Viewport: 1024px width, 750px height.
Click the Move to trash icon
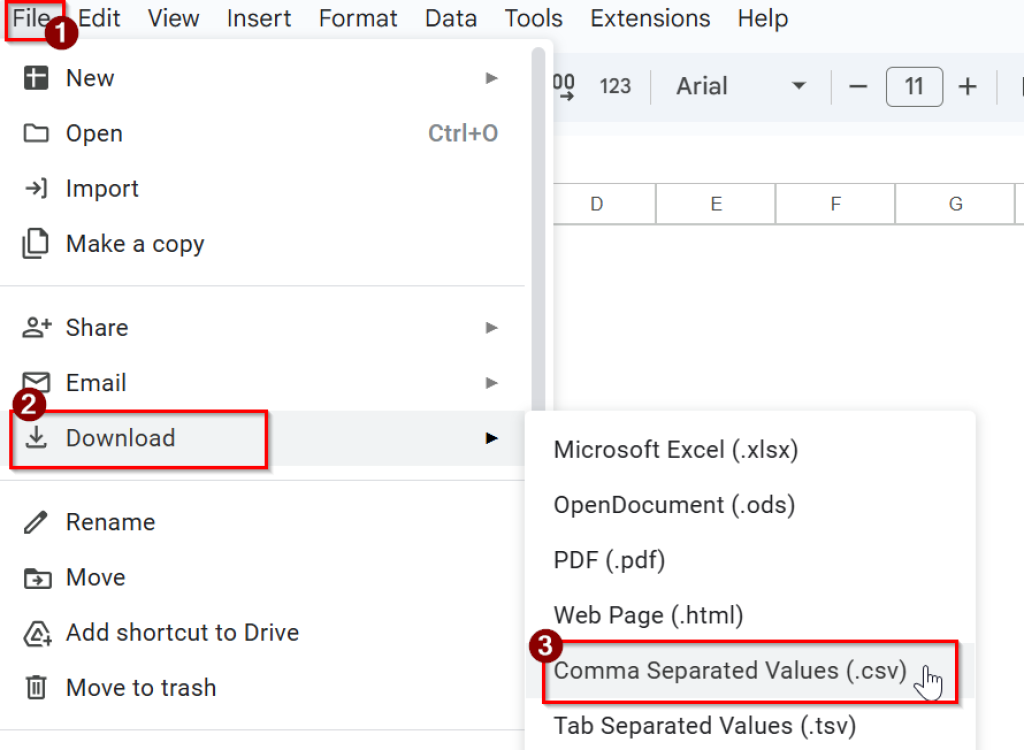coord(36,688)
